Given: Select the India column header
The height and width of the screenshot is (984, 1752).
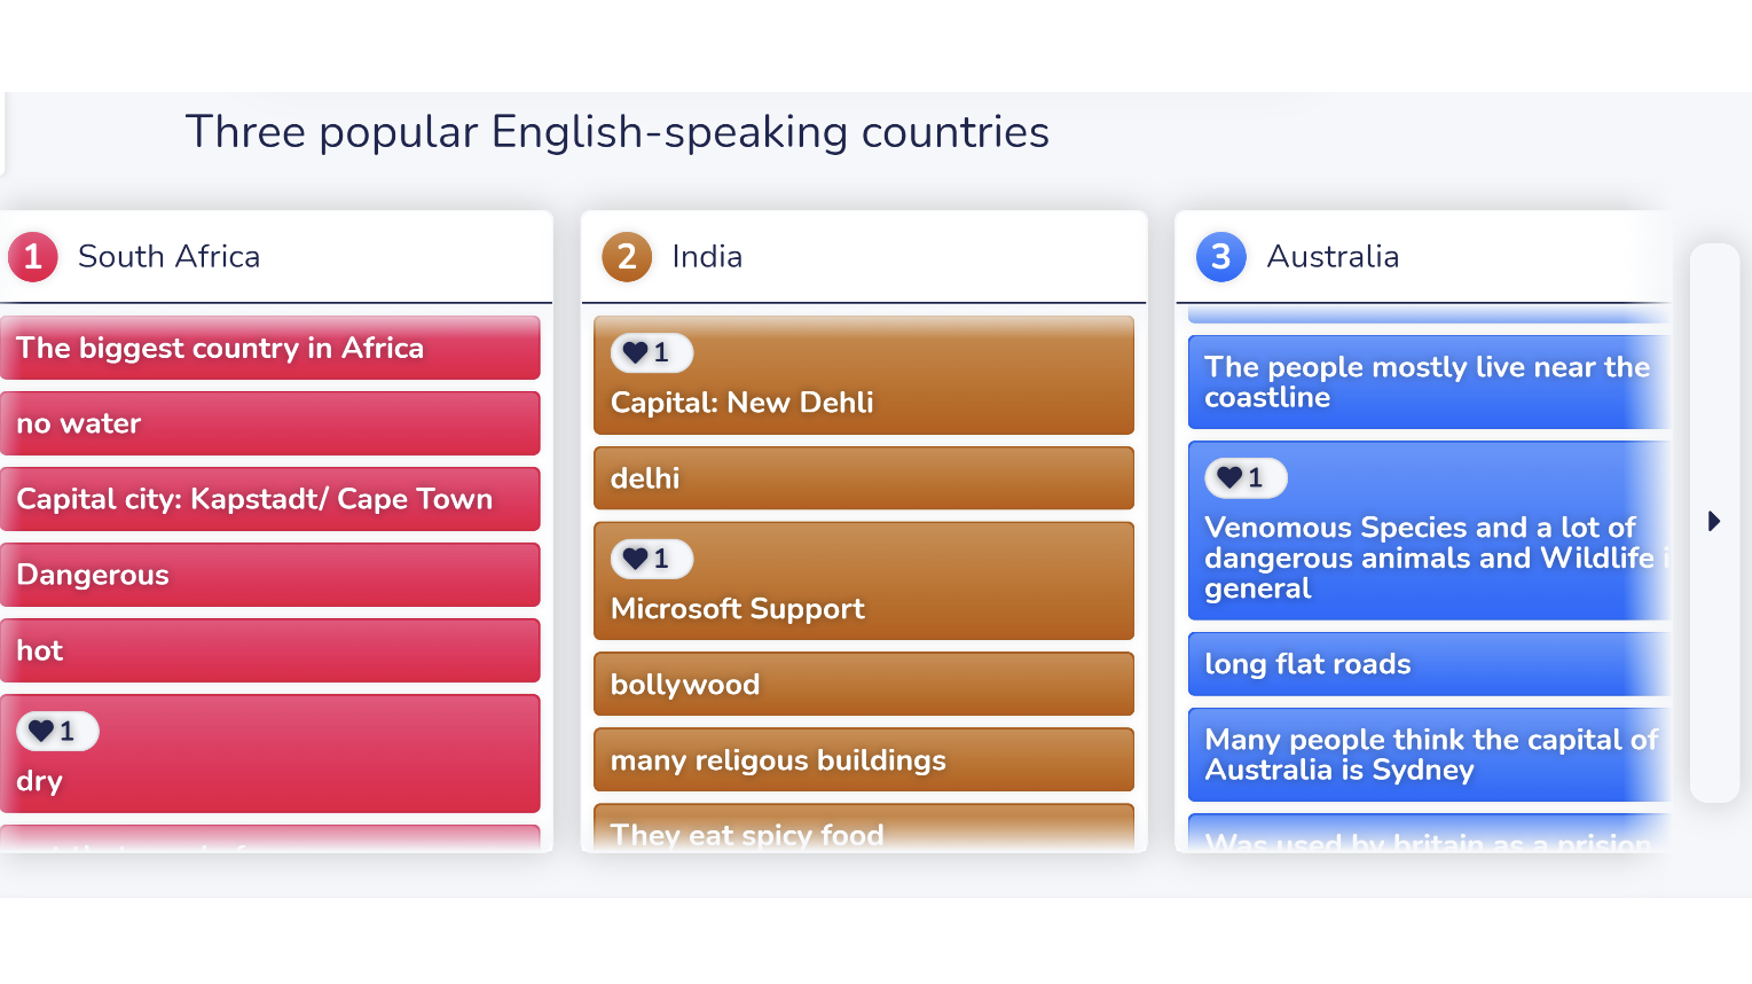Looking at the screenshot, I should [707, 257].
